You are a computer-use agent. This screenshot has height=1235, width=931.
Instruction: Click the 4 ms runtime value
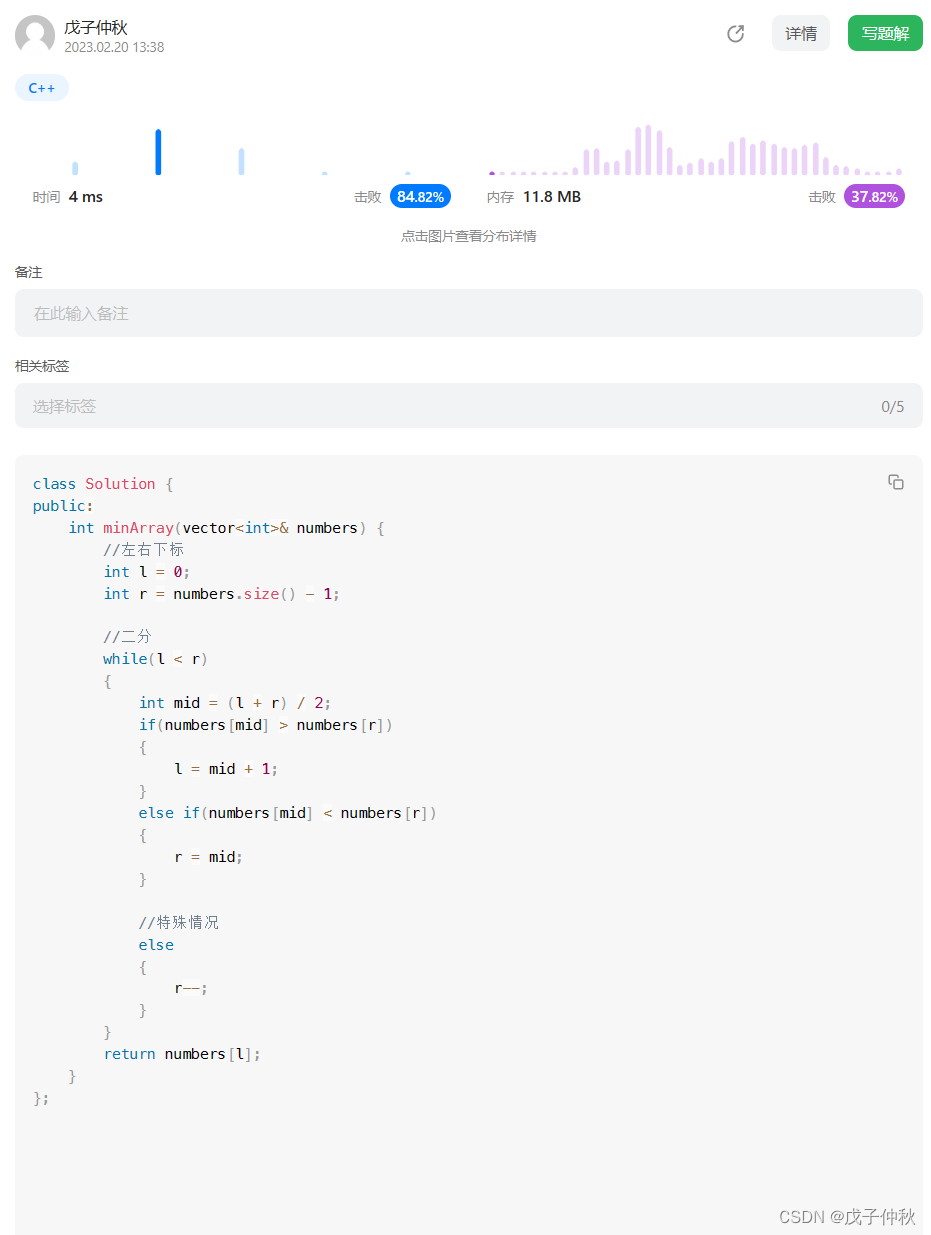coord(86,197)
